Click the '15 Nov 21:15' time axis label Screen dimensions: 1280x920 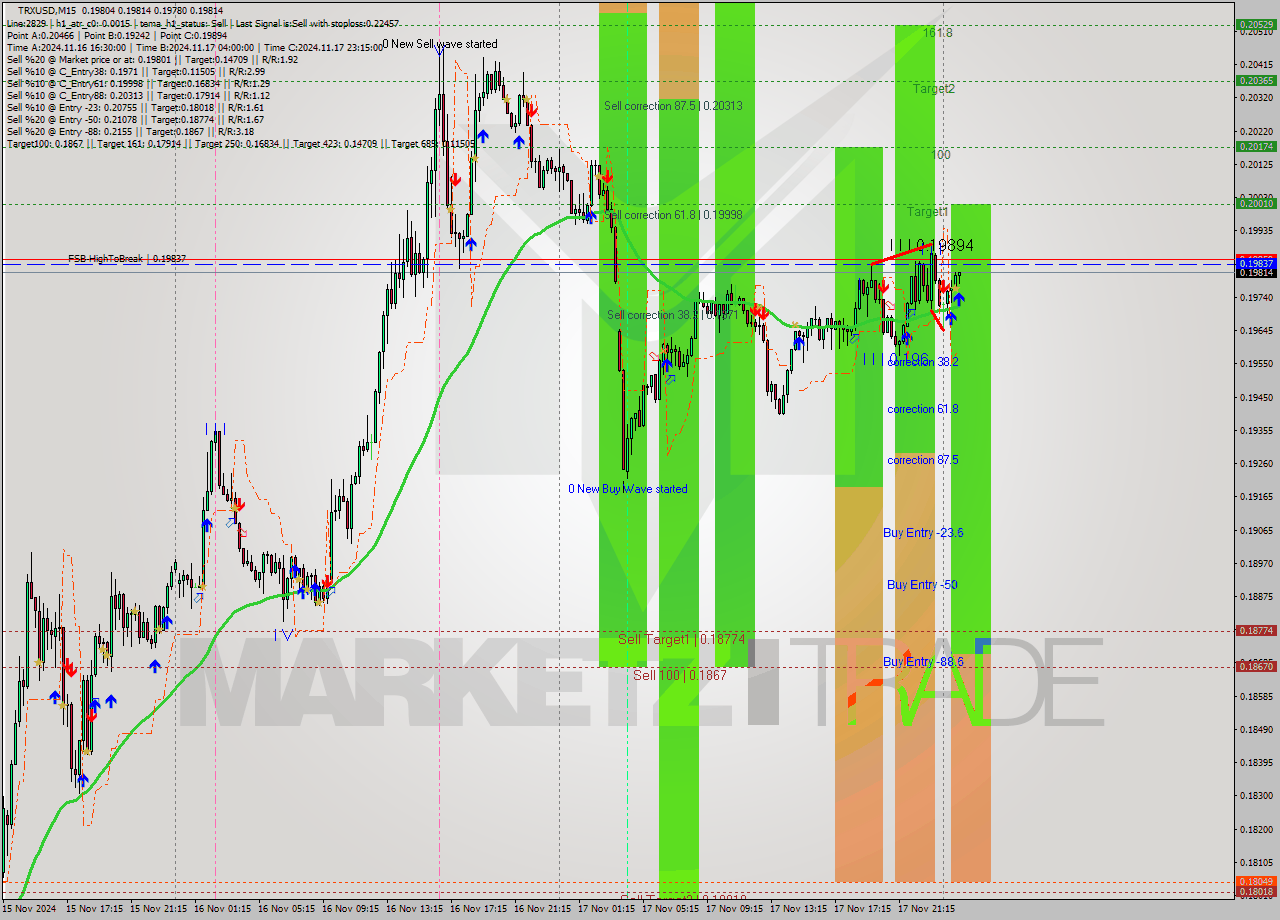point(159,910)
